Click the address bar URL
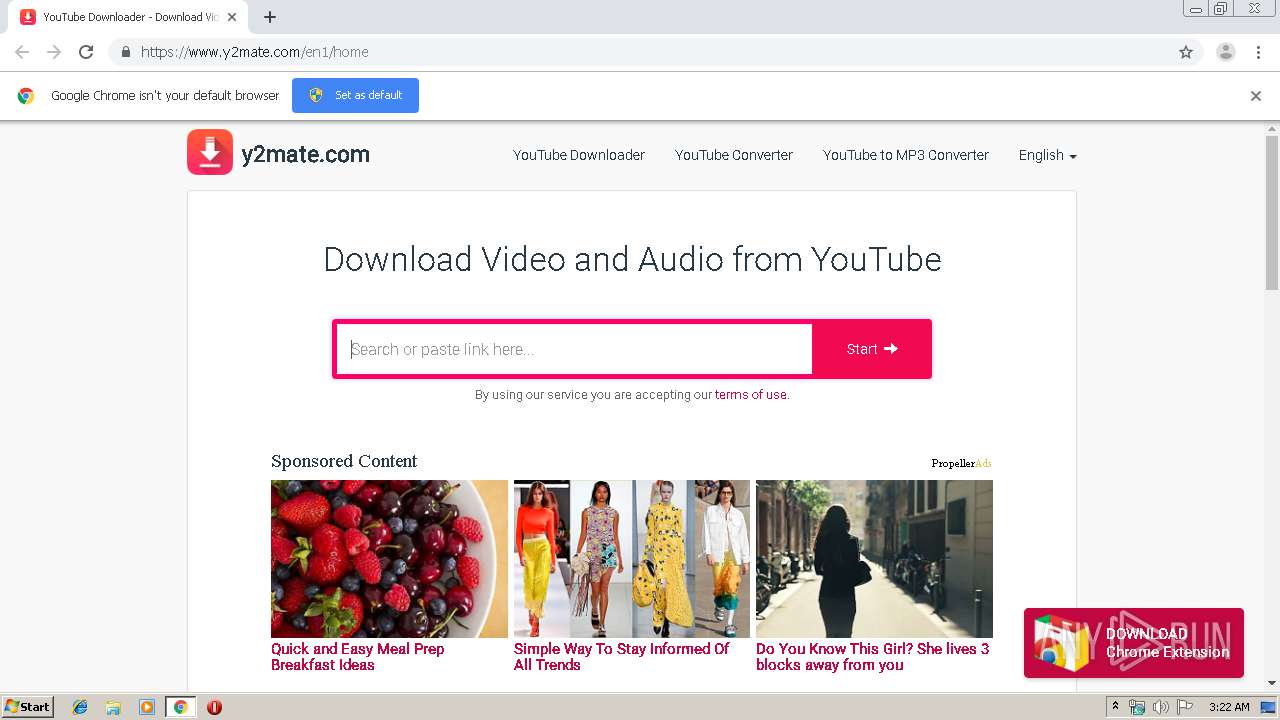Image resolution: width=1280 pixels, height=720 pixels. pyautogui.click(x=254, y=52)
